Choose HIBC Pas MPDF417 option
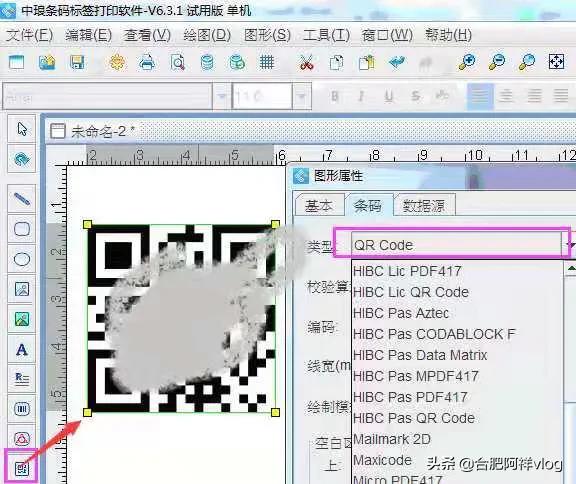 (457, 376)
